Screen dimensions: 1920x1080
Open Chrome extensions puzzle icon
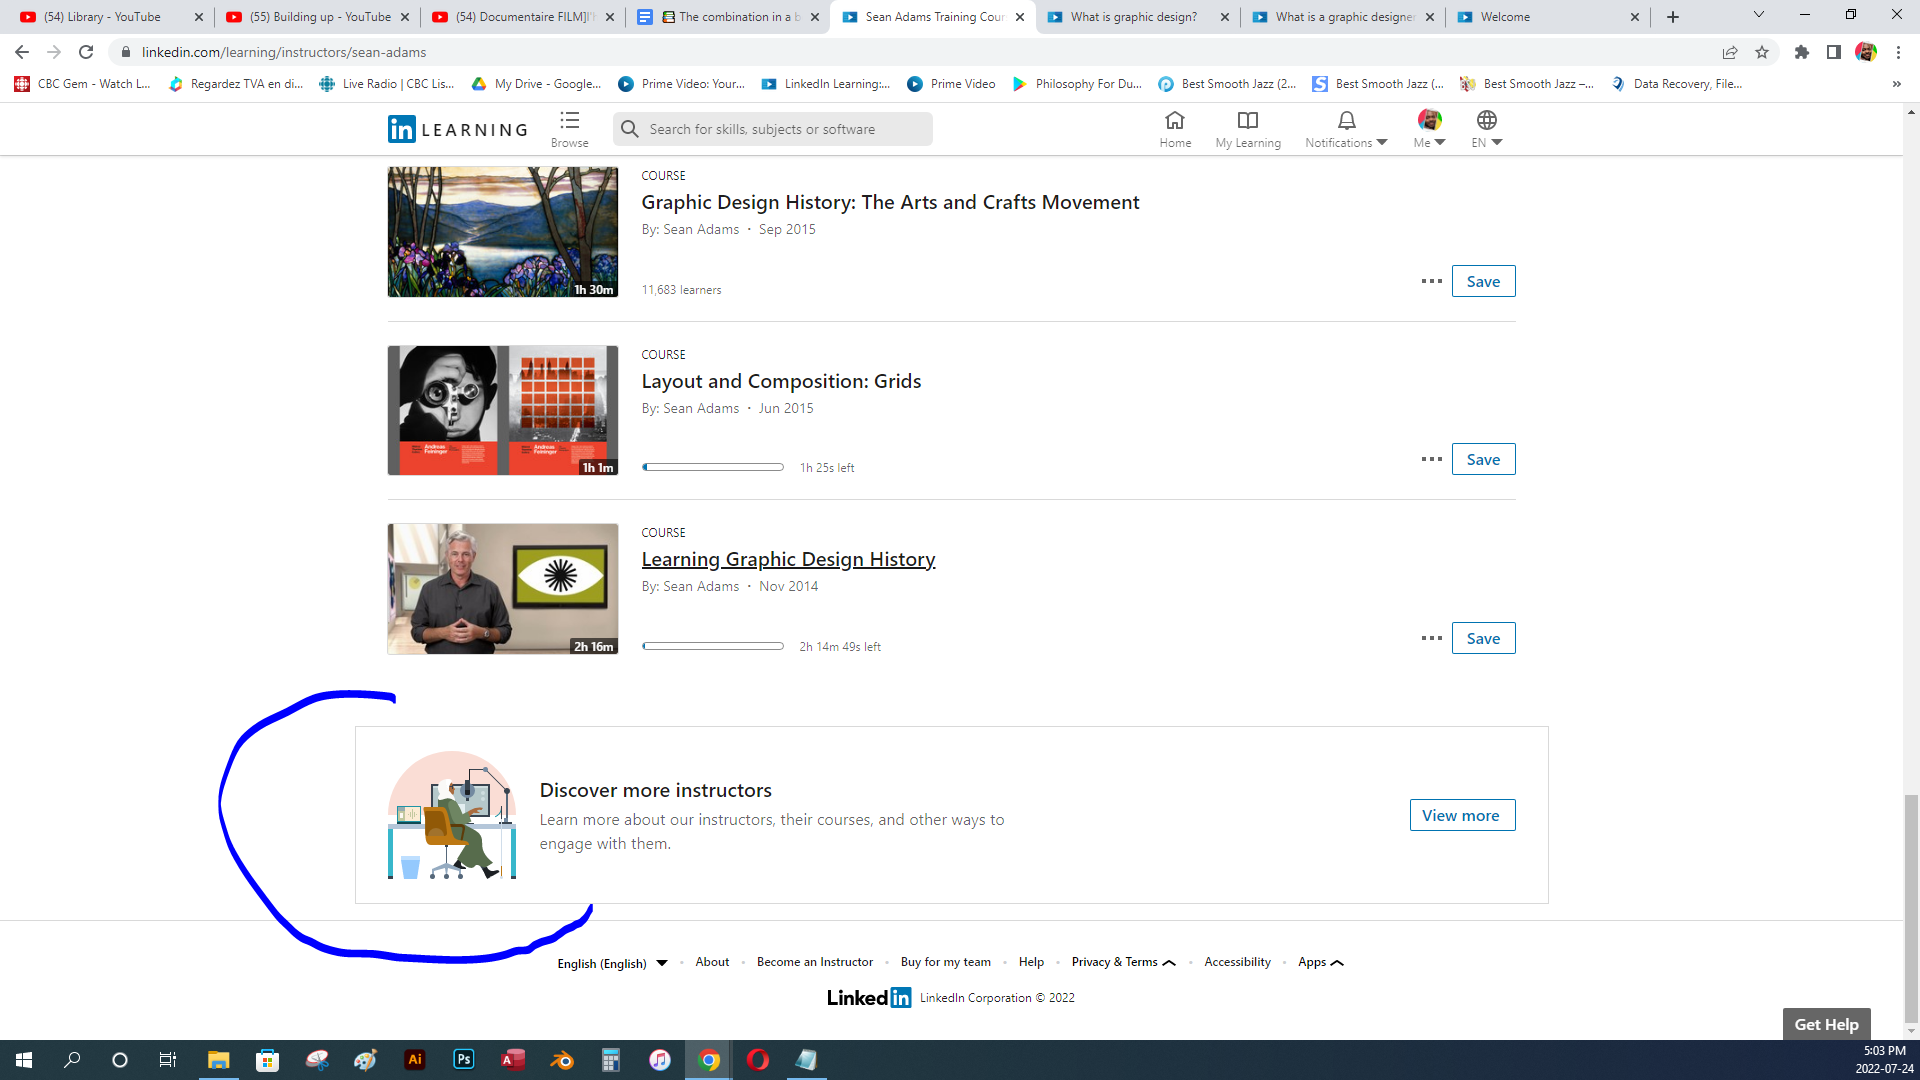(1801, 52)
